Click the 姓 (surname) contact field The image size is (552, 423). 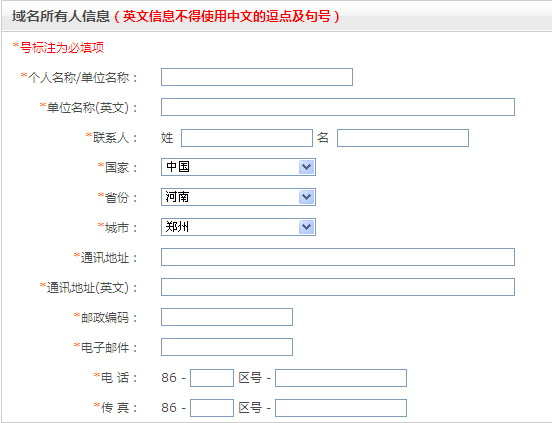[247, 138]
